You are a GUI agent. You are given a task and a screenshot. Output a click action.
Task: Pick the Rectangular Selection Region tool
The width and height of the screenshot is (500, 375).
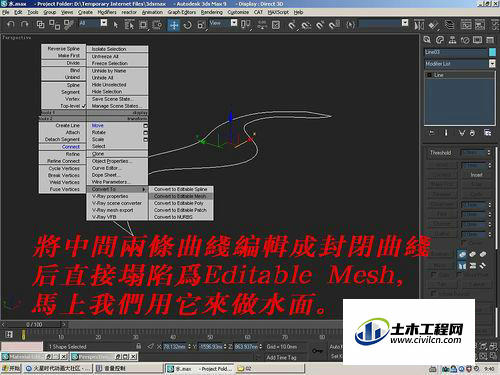[143, 25]
